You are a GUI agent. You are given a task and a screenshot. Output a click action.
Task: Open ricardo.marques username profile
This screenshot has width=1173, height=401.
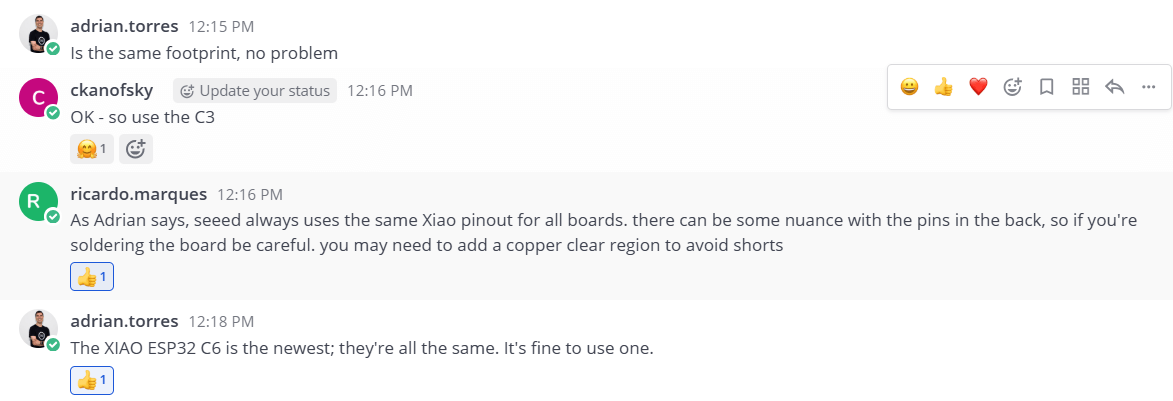pos(139,194)
